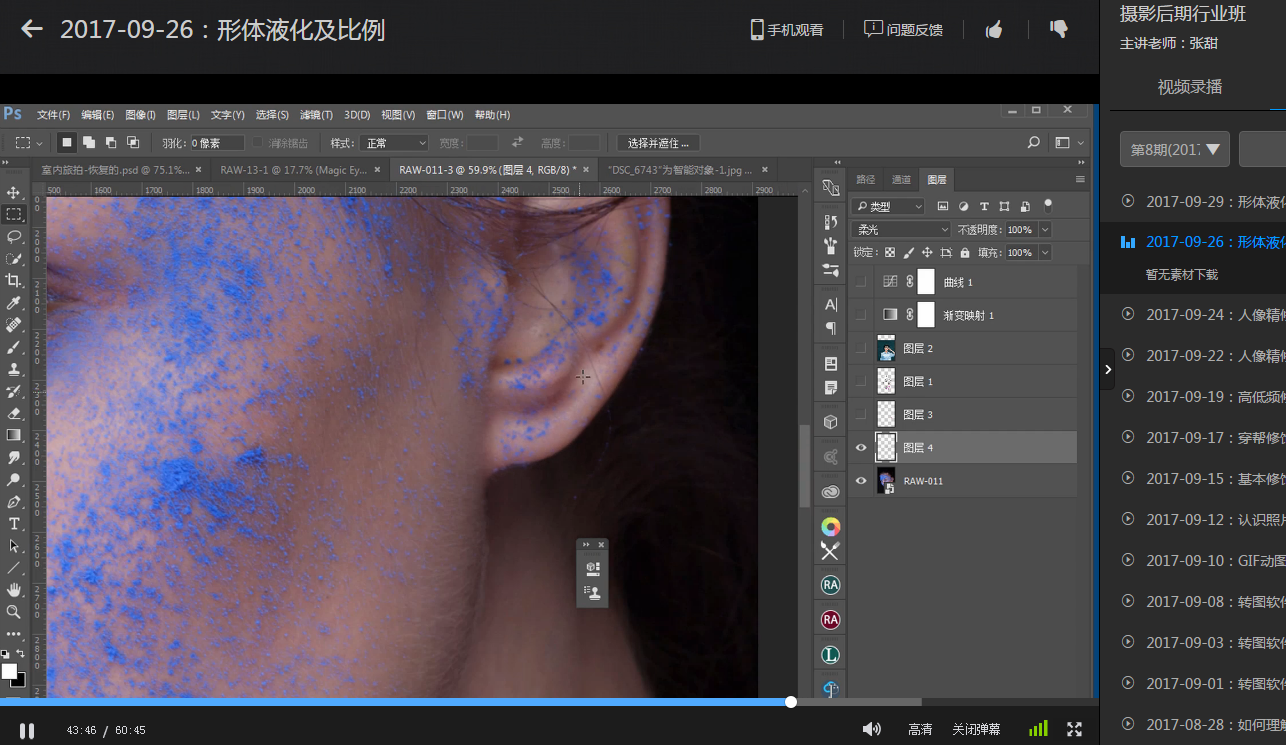Select the Path Selection tool

click(14, 546)
